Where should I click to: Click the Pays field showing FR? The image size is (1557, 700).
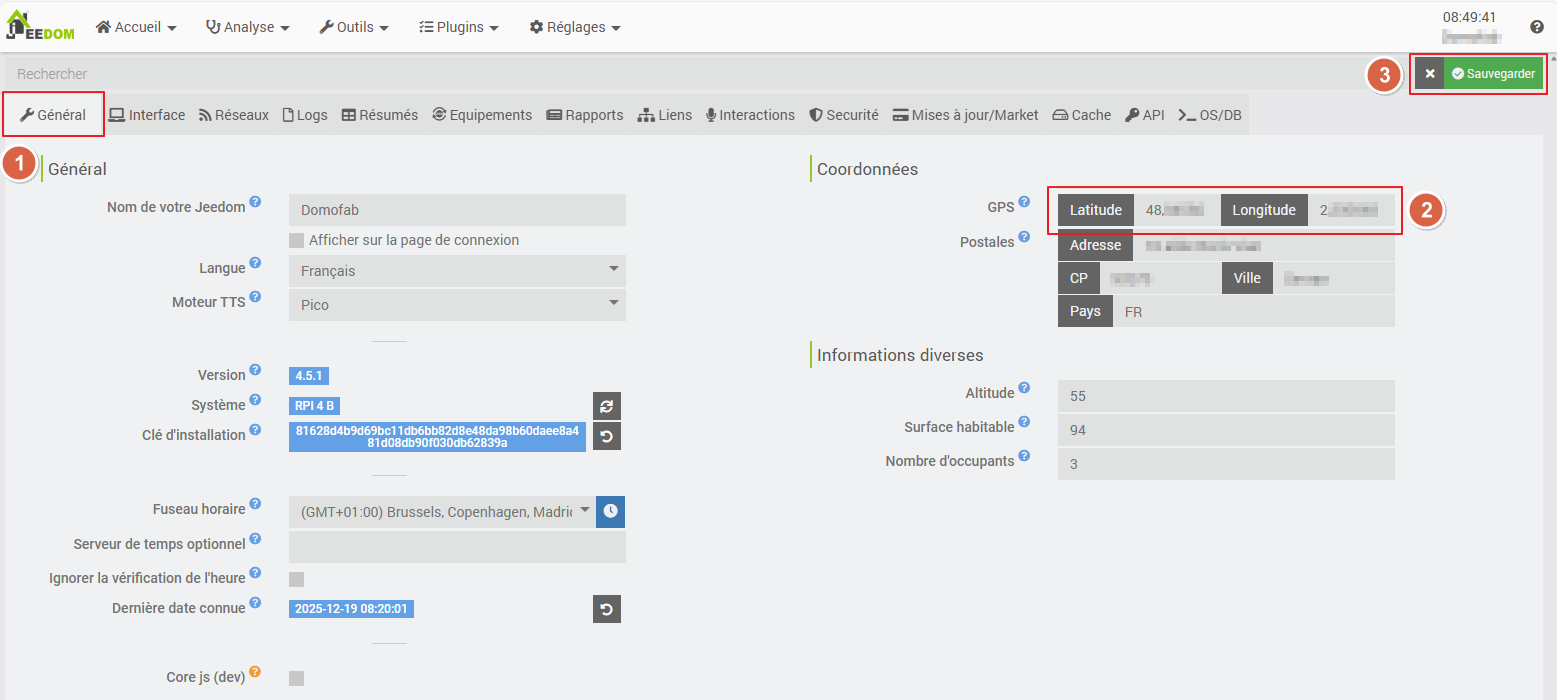tap(1254, 311)
